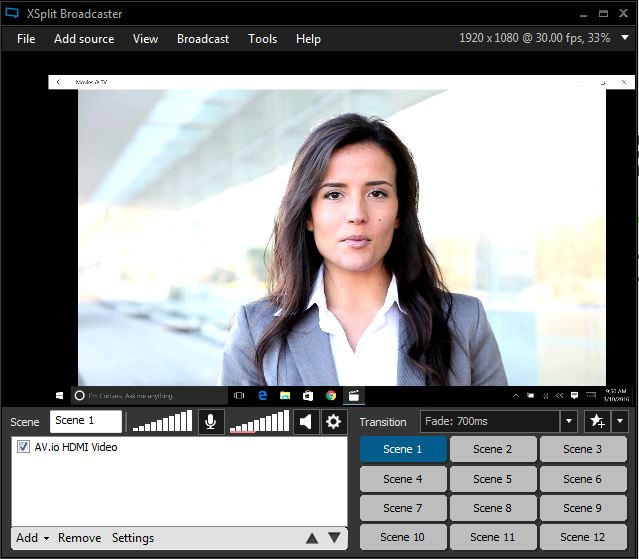Click the favorite transition star icon
Image resolution: width=639 pixels, height=559 pixels.
pos(595,422)
